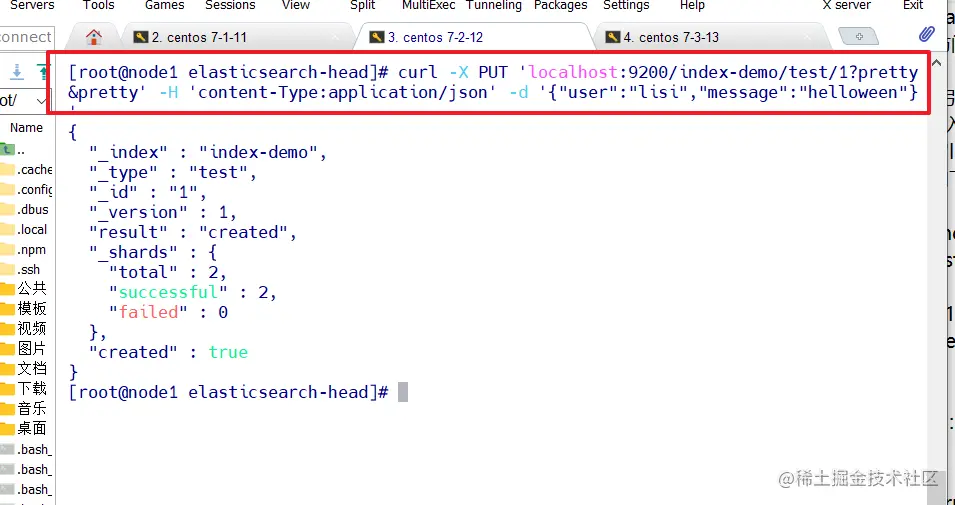Click the quick connect field
Image resolution: width=955 pixels, height=505 pixels.
(x=27, y=37)
